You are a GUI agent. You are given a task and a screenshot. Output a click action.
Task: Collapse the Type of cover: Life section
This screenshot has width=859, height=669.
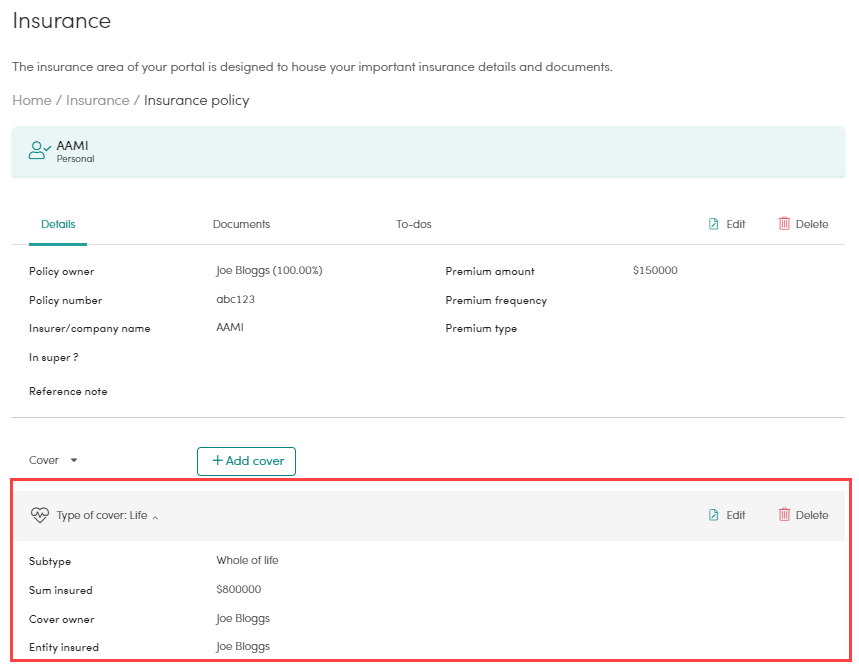(x=155, y=517)
